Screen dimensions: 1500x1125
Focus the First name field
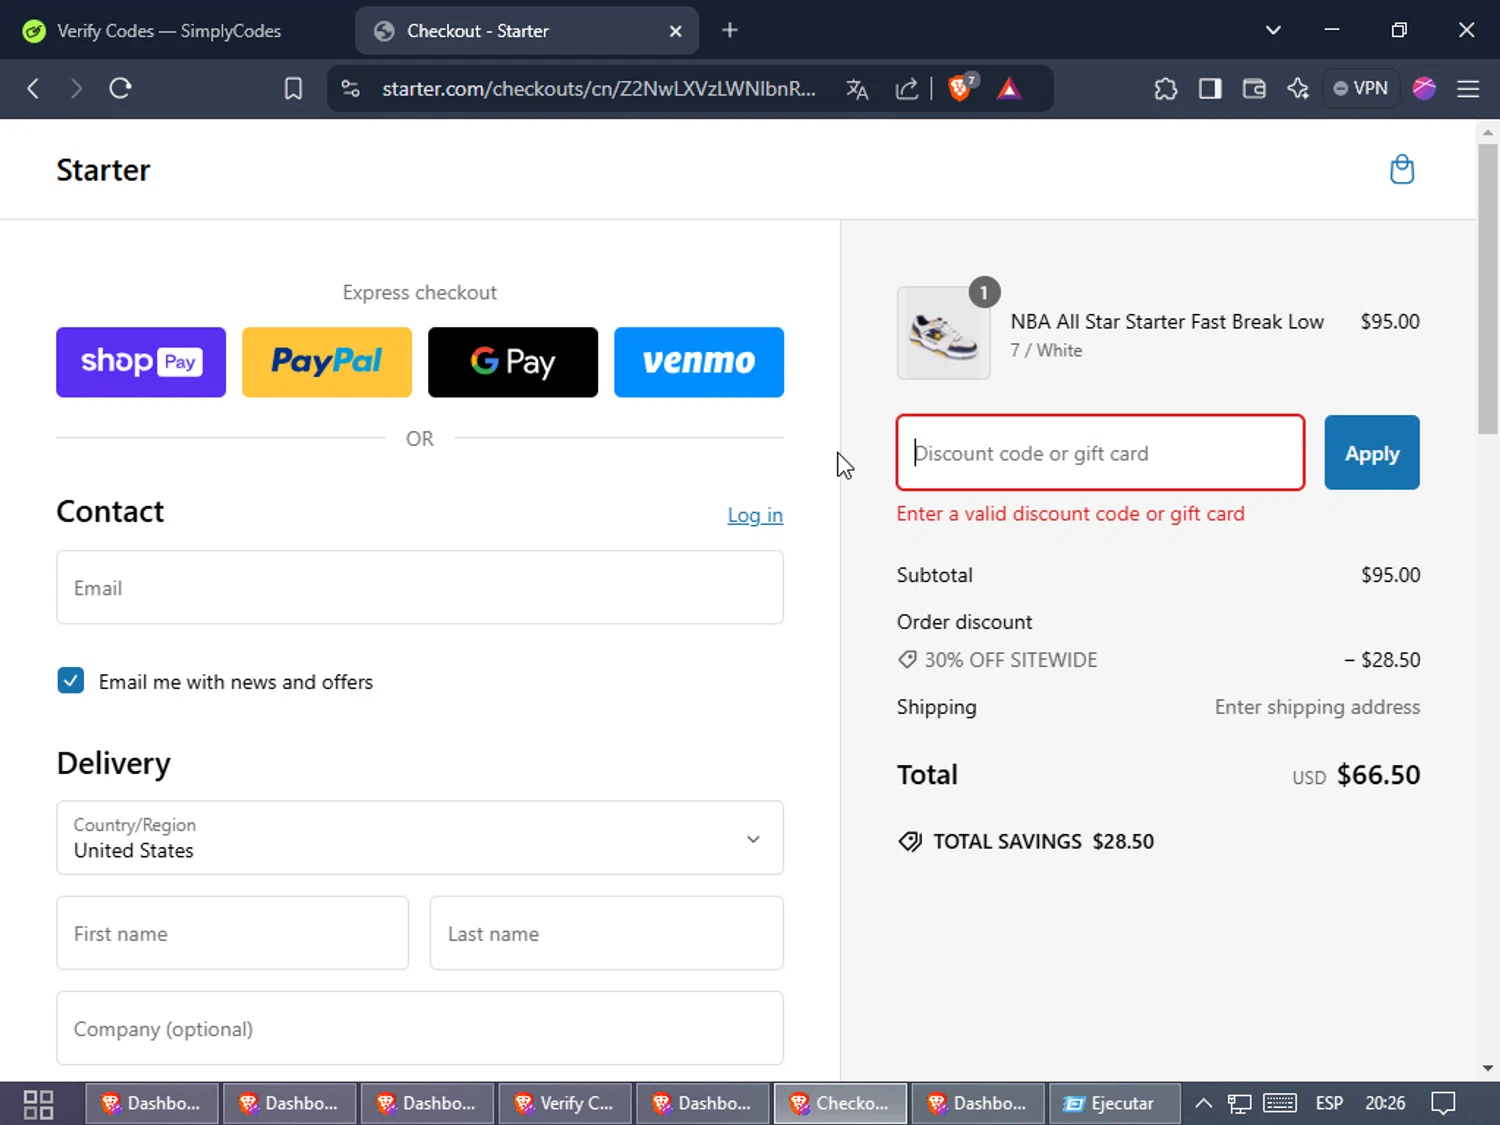(x=233, y=933)
